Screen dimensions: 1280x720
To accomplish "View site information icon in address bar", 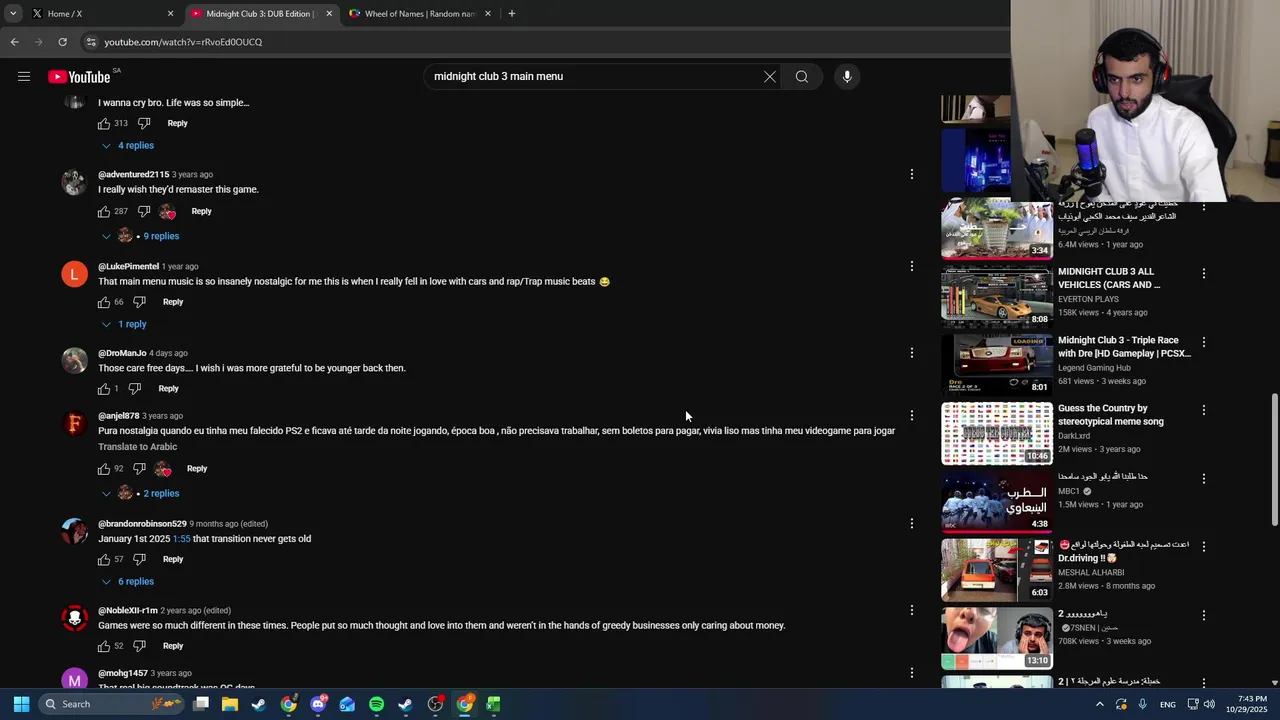I will coord(91,42).
